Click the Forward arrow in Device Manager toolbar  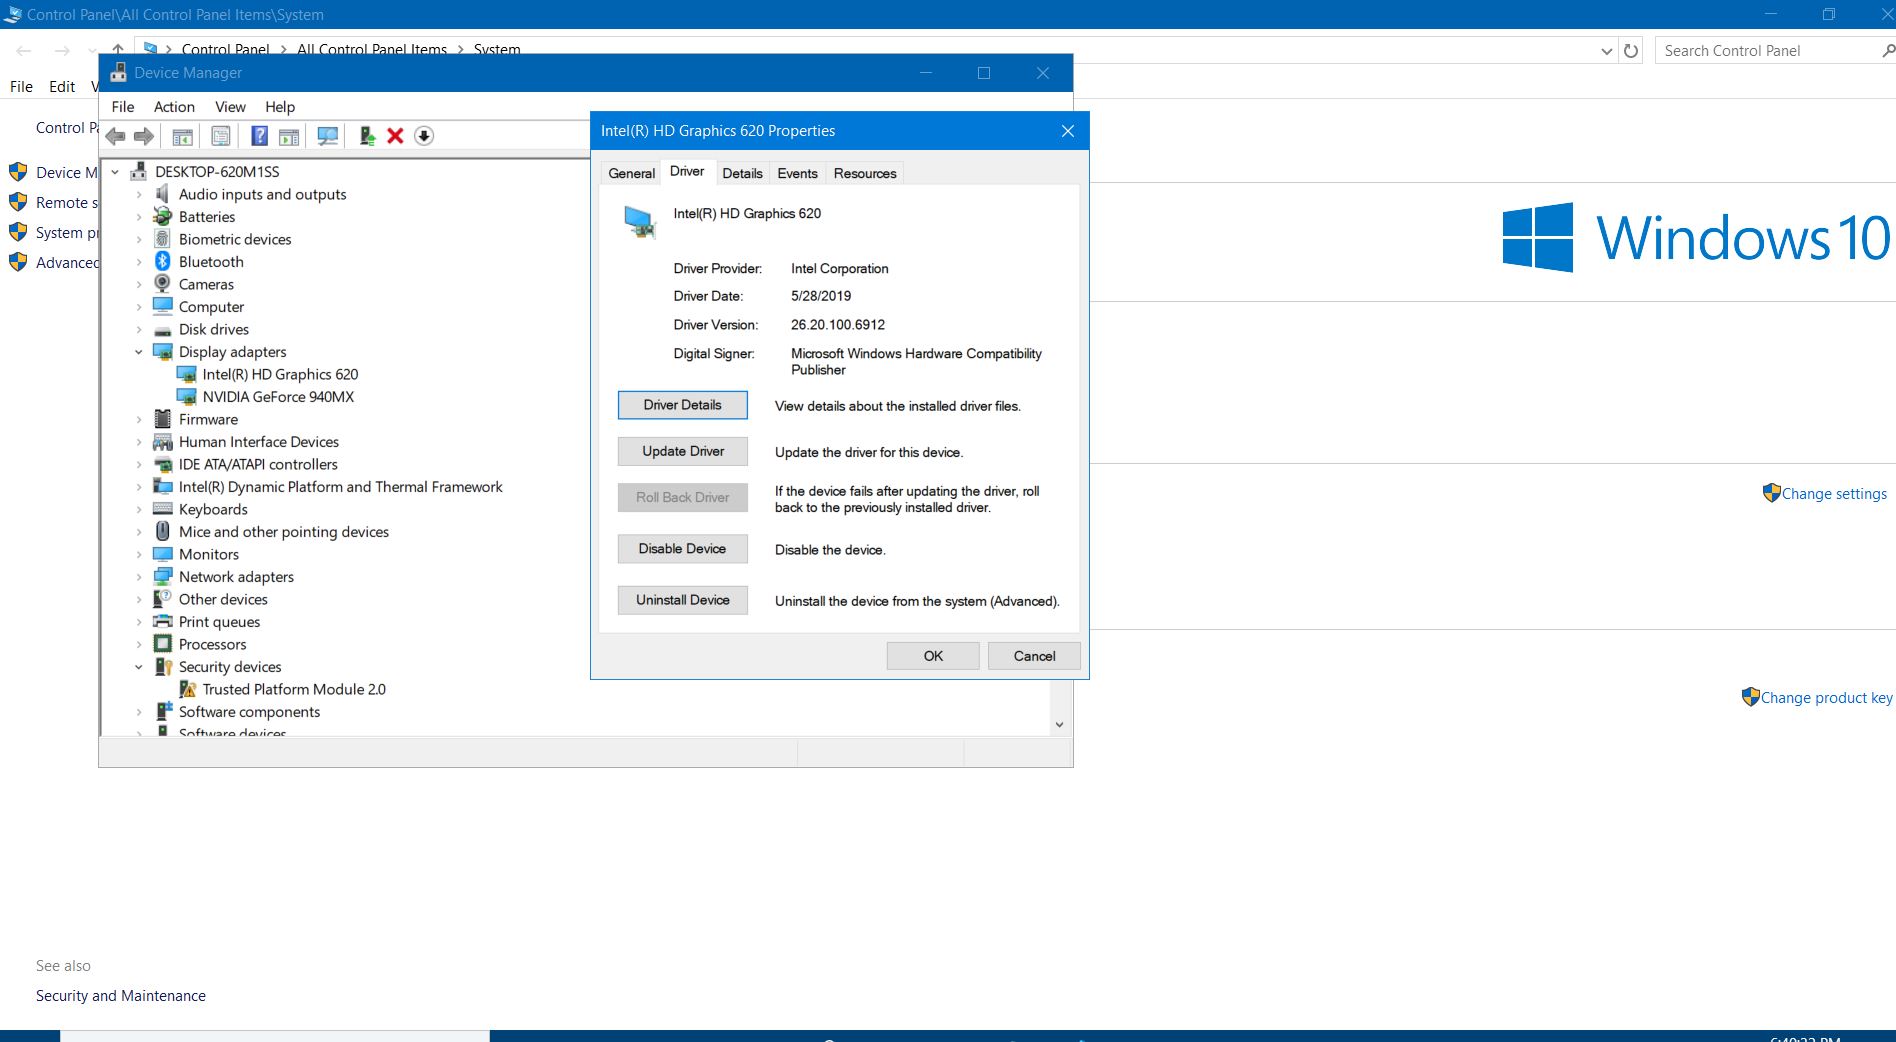pyautogui.click(x=144, y=136)
